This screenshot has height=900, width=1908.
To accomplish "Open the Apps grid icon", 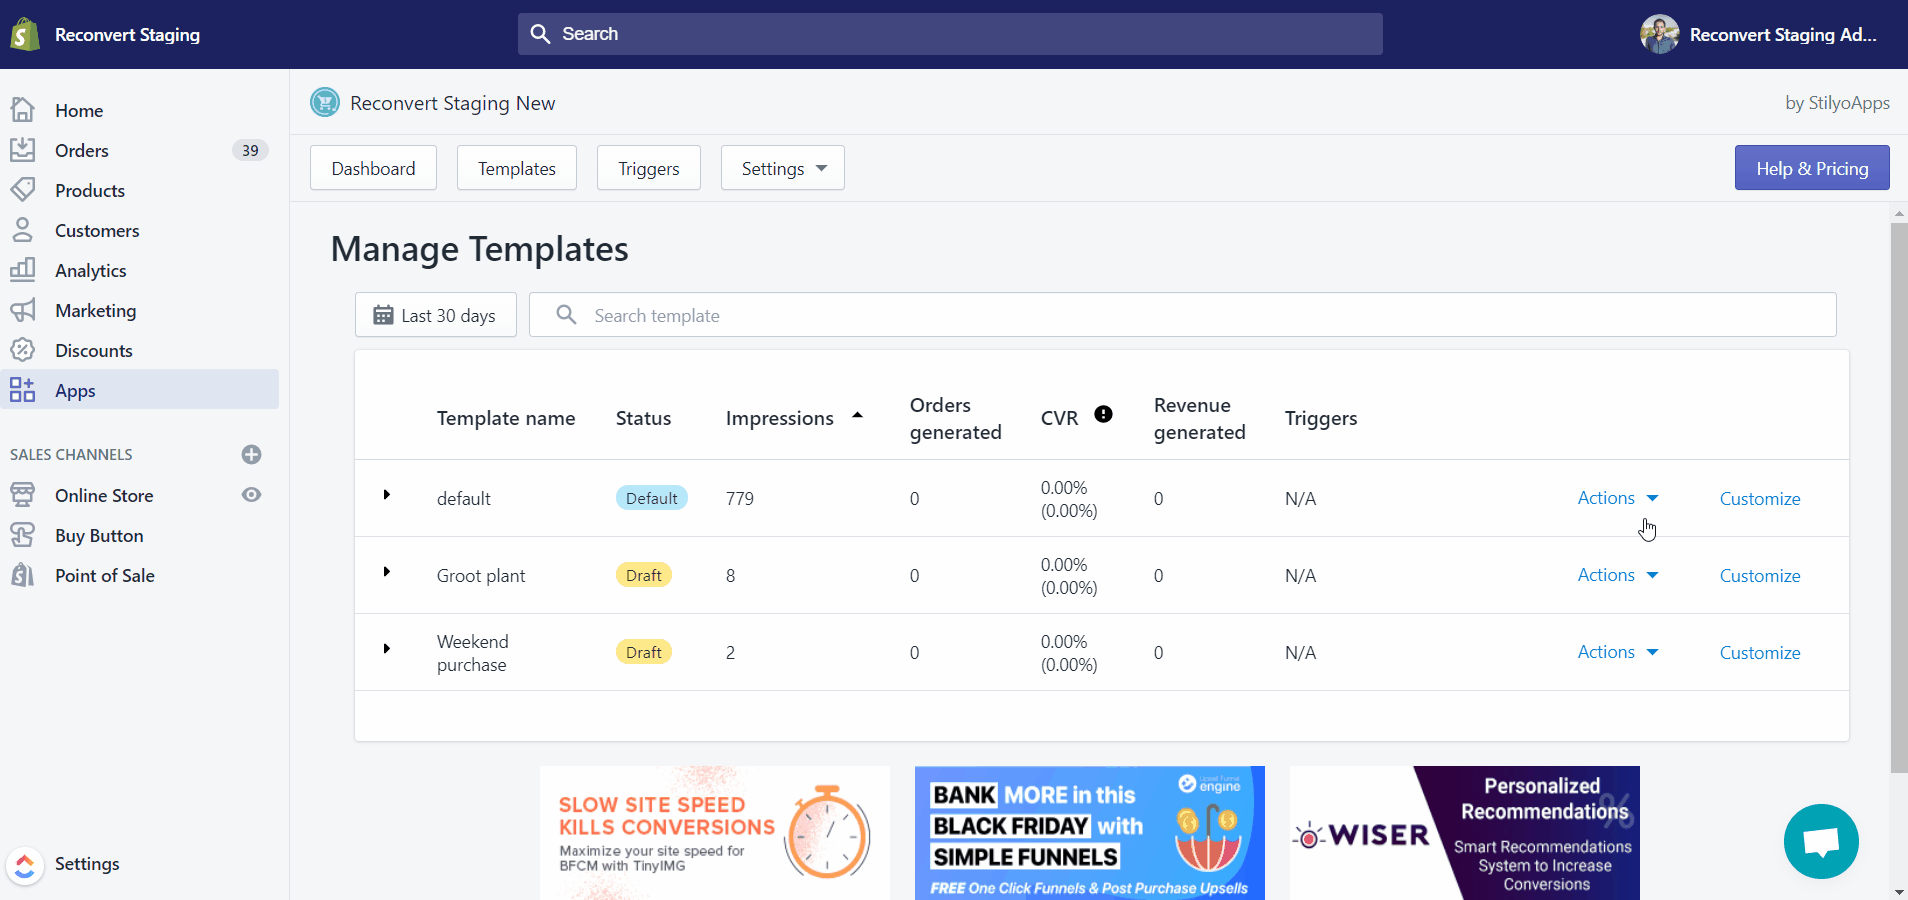I will pyautogui.click(x=23, y=390).
